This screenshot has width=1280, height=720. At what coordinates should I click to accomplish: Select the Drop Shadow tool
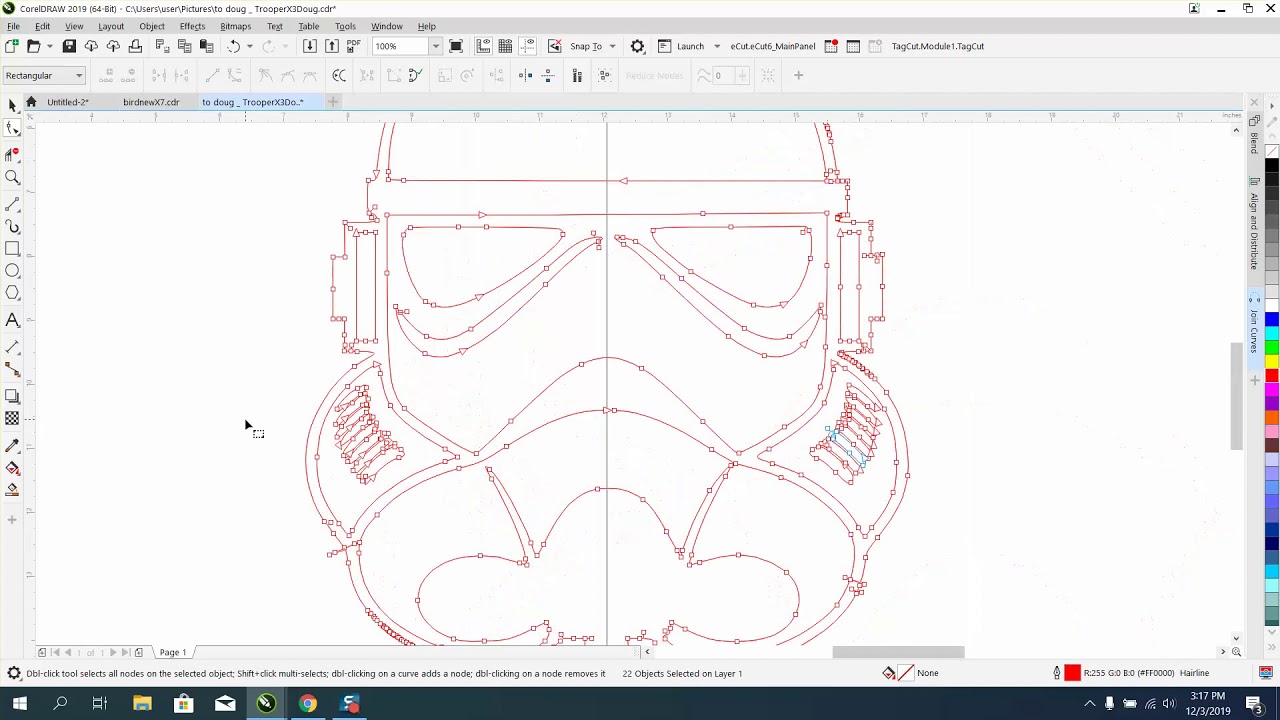point(12,397)
